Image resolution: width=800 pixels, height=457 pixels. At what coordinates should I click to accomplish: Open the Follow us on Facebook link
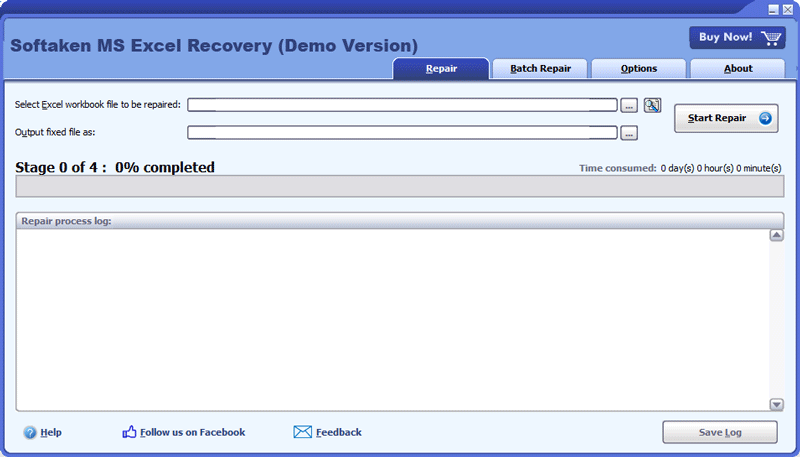point(192,433)
